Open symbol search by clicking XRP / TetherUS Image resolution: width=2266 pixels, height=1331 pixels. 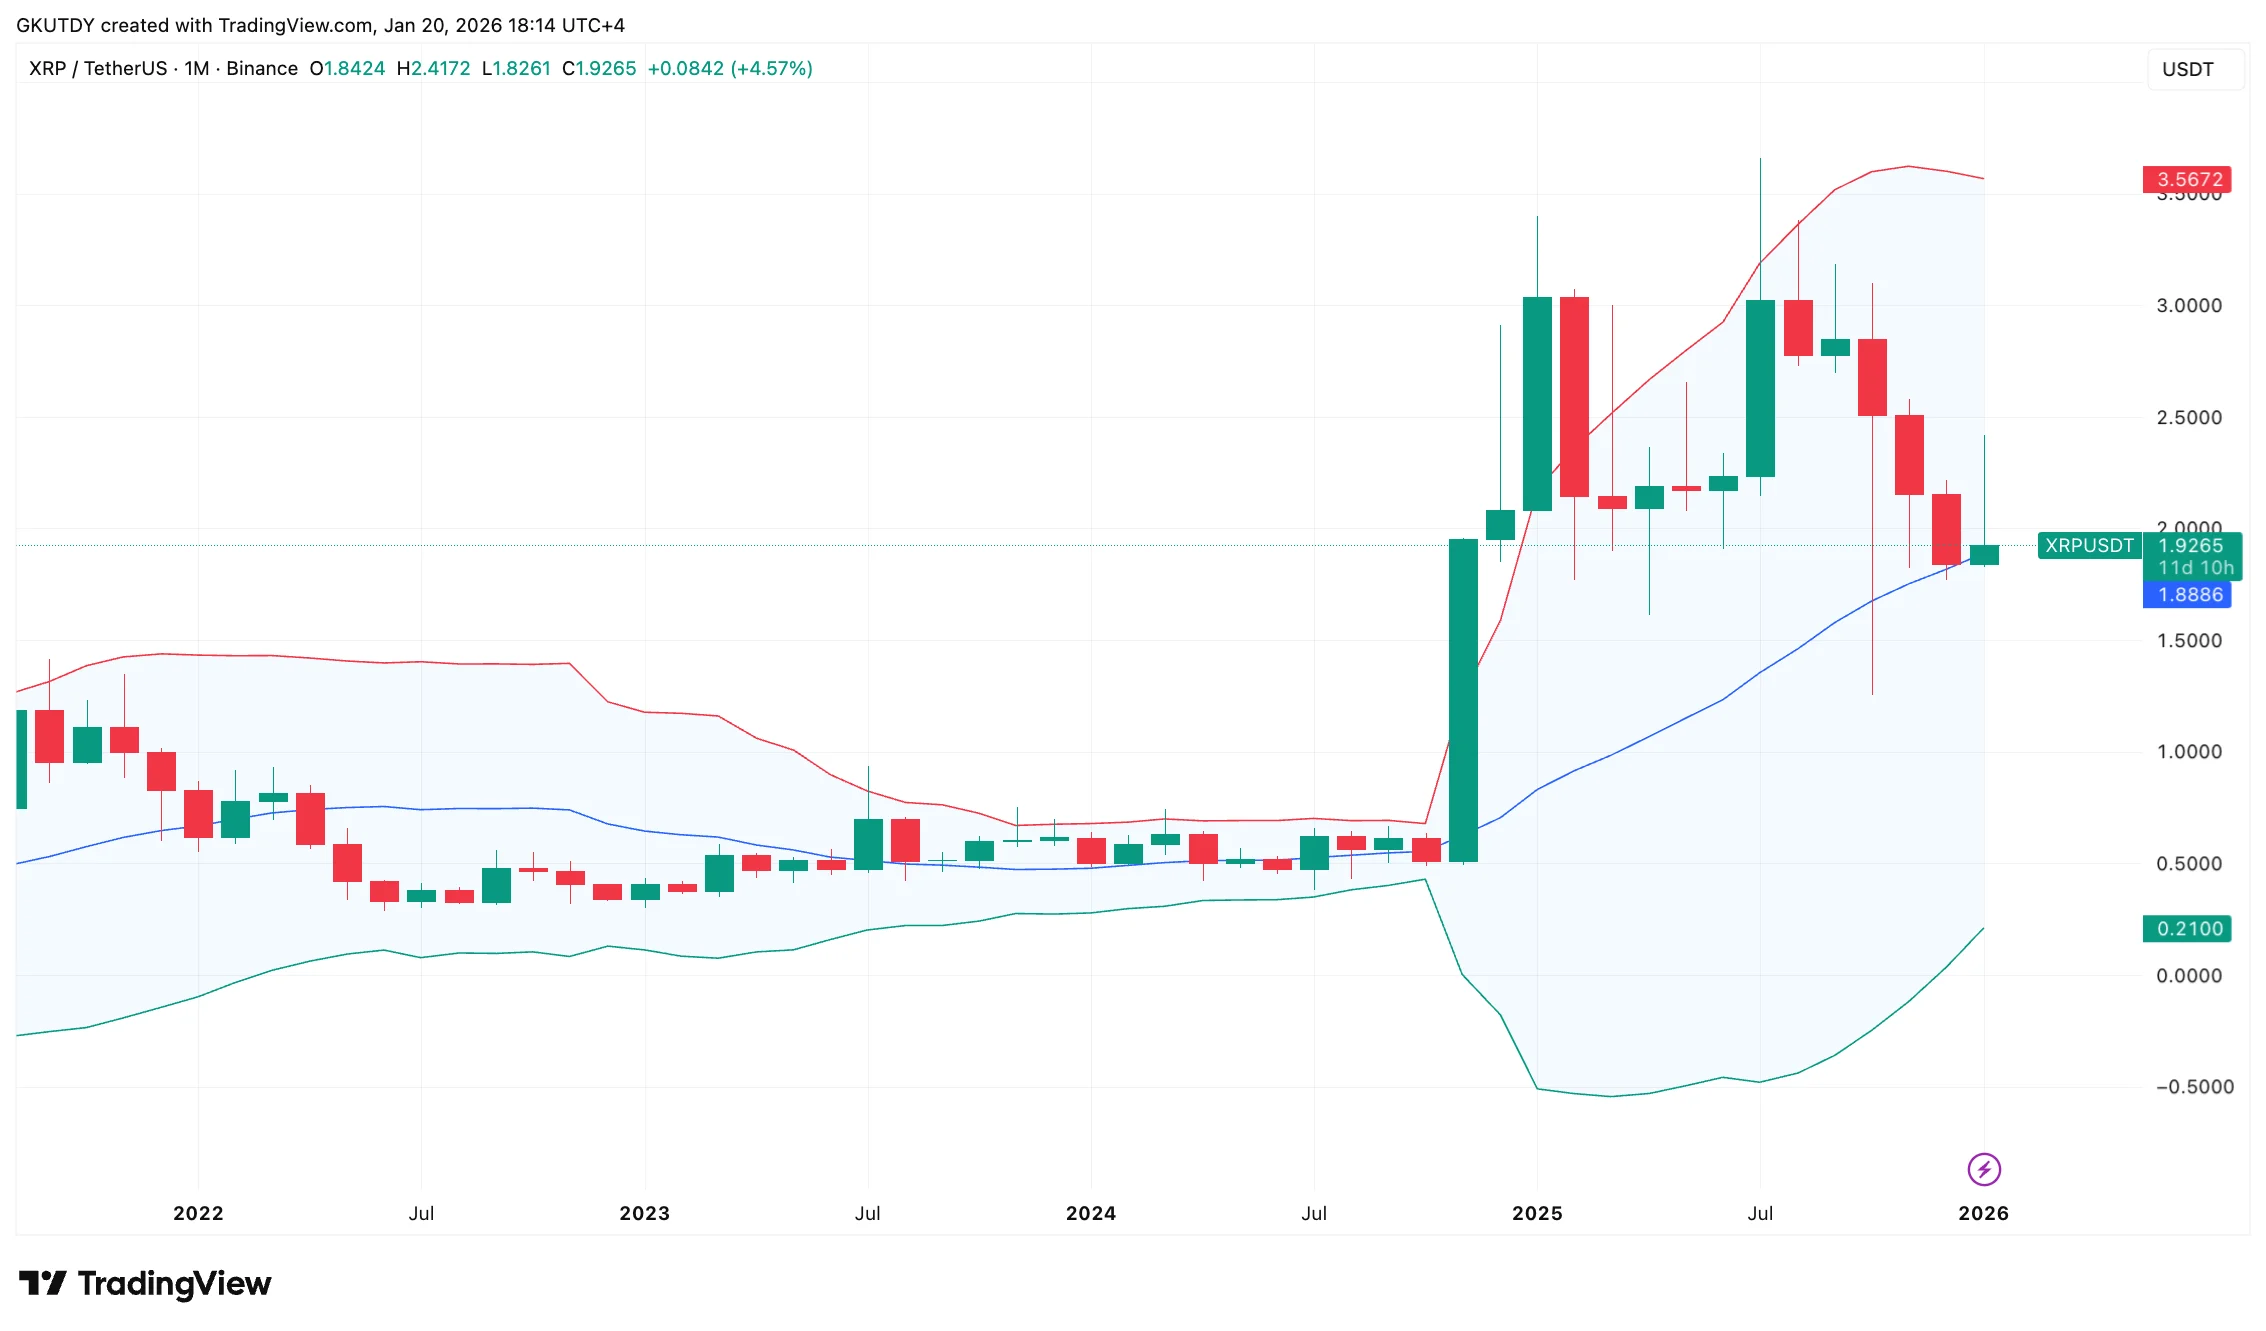[100, 68]
